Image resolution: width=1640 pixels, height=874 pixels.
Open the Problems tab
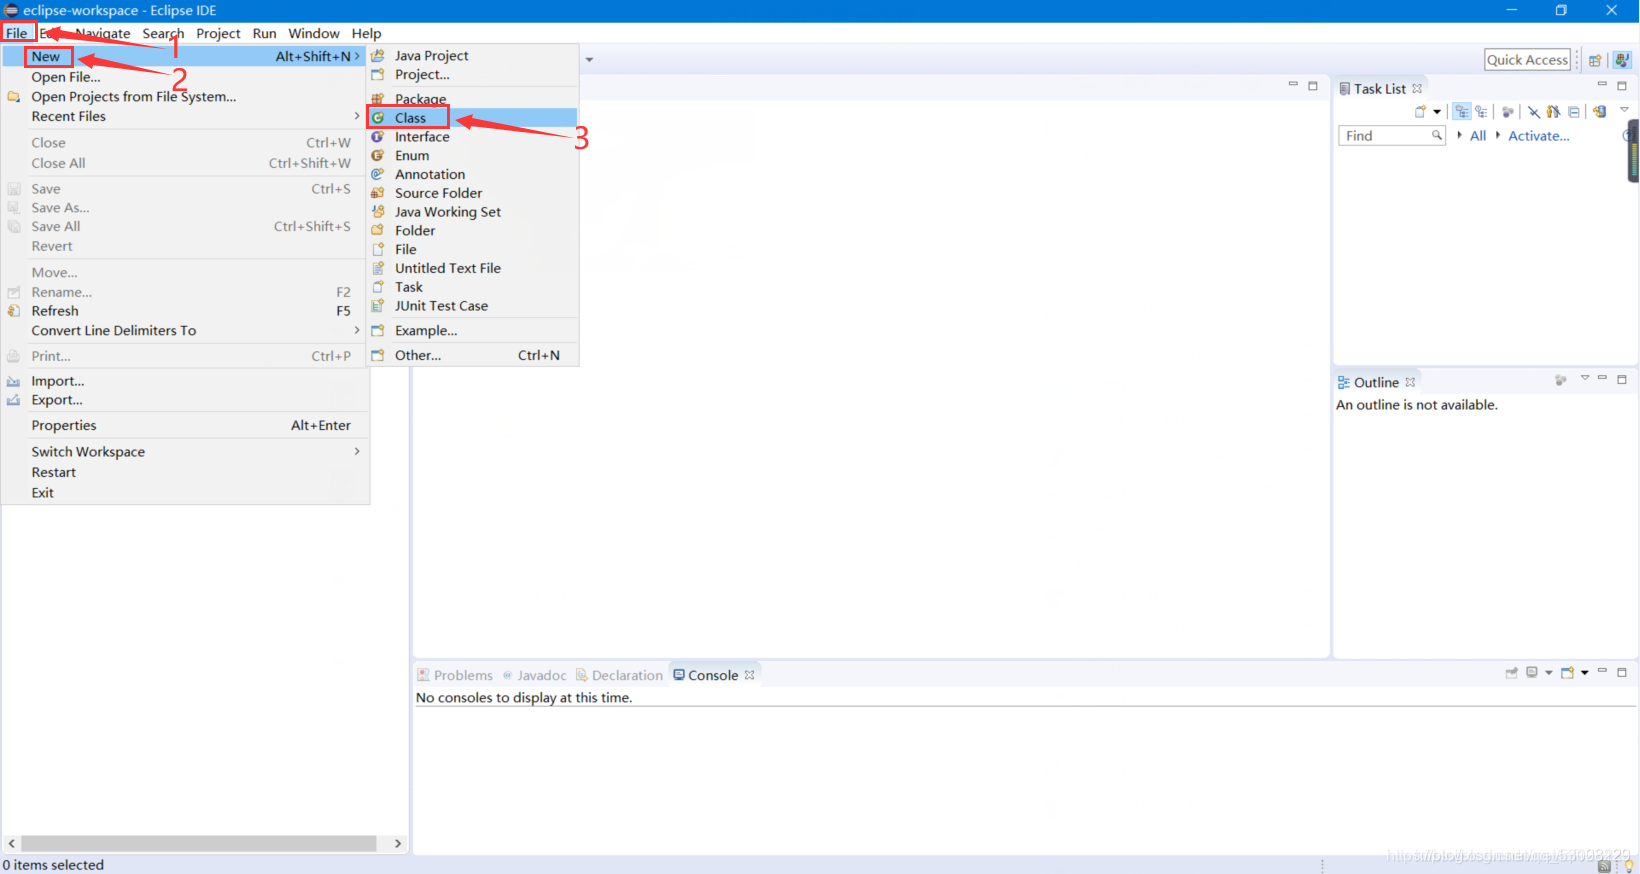coord(455,675)
